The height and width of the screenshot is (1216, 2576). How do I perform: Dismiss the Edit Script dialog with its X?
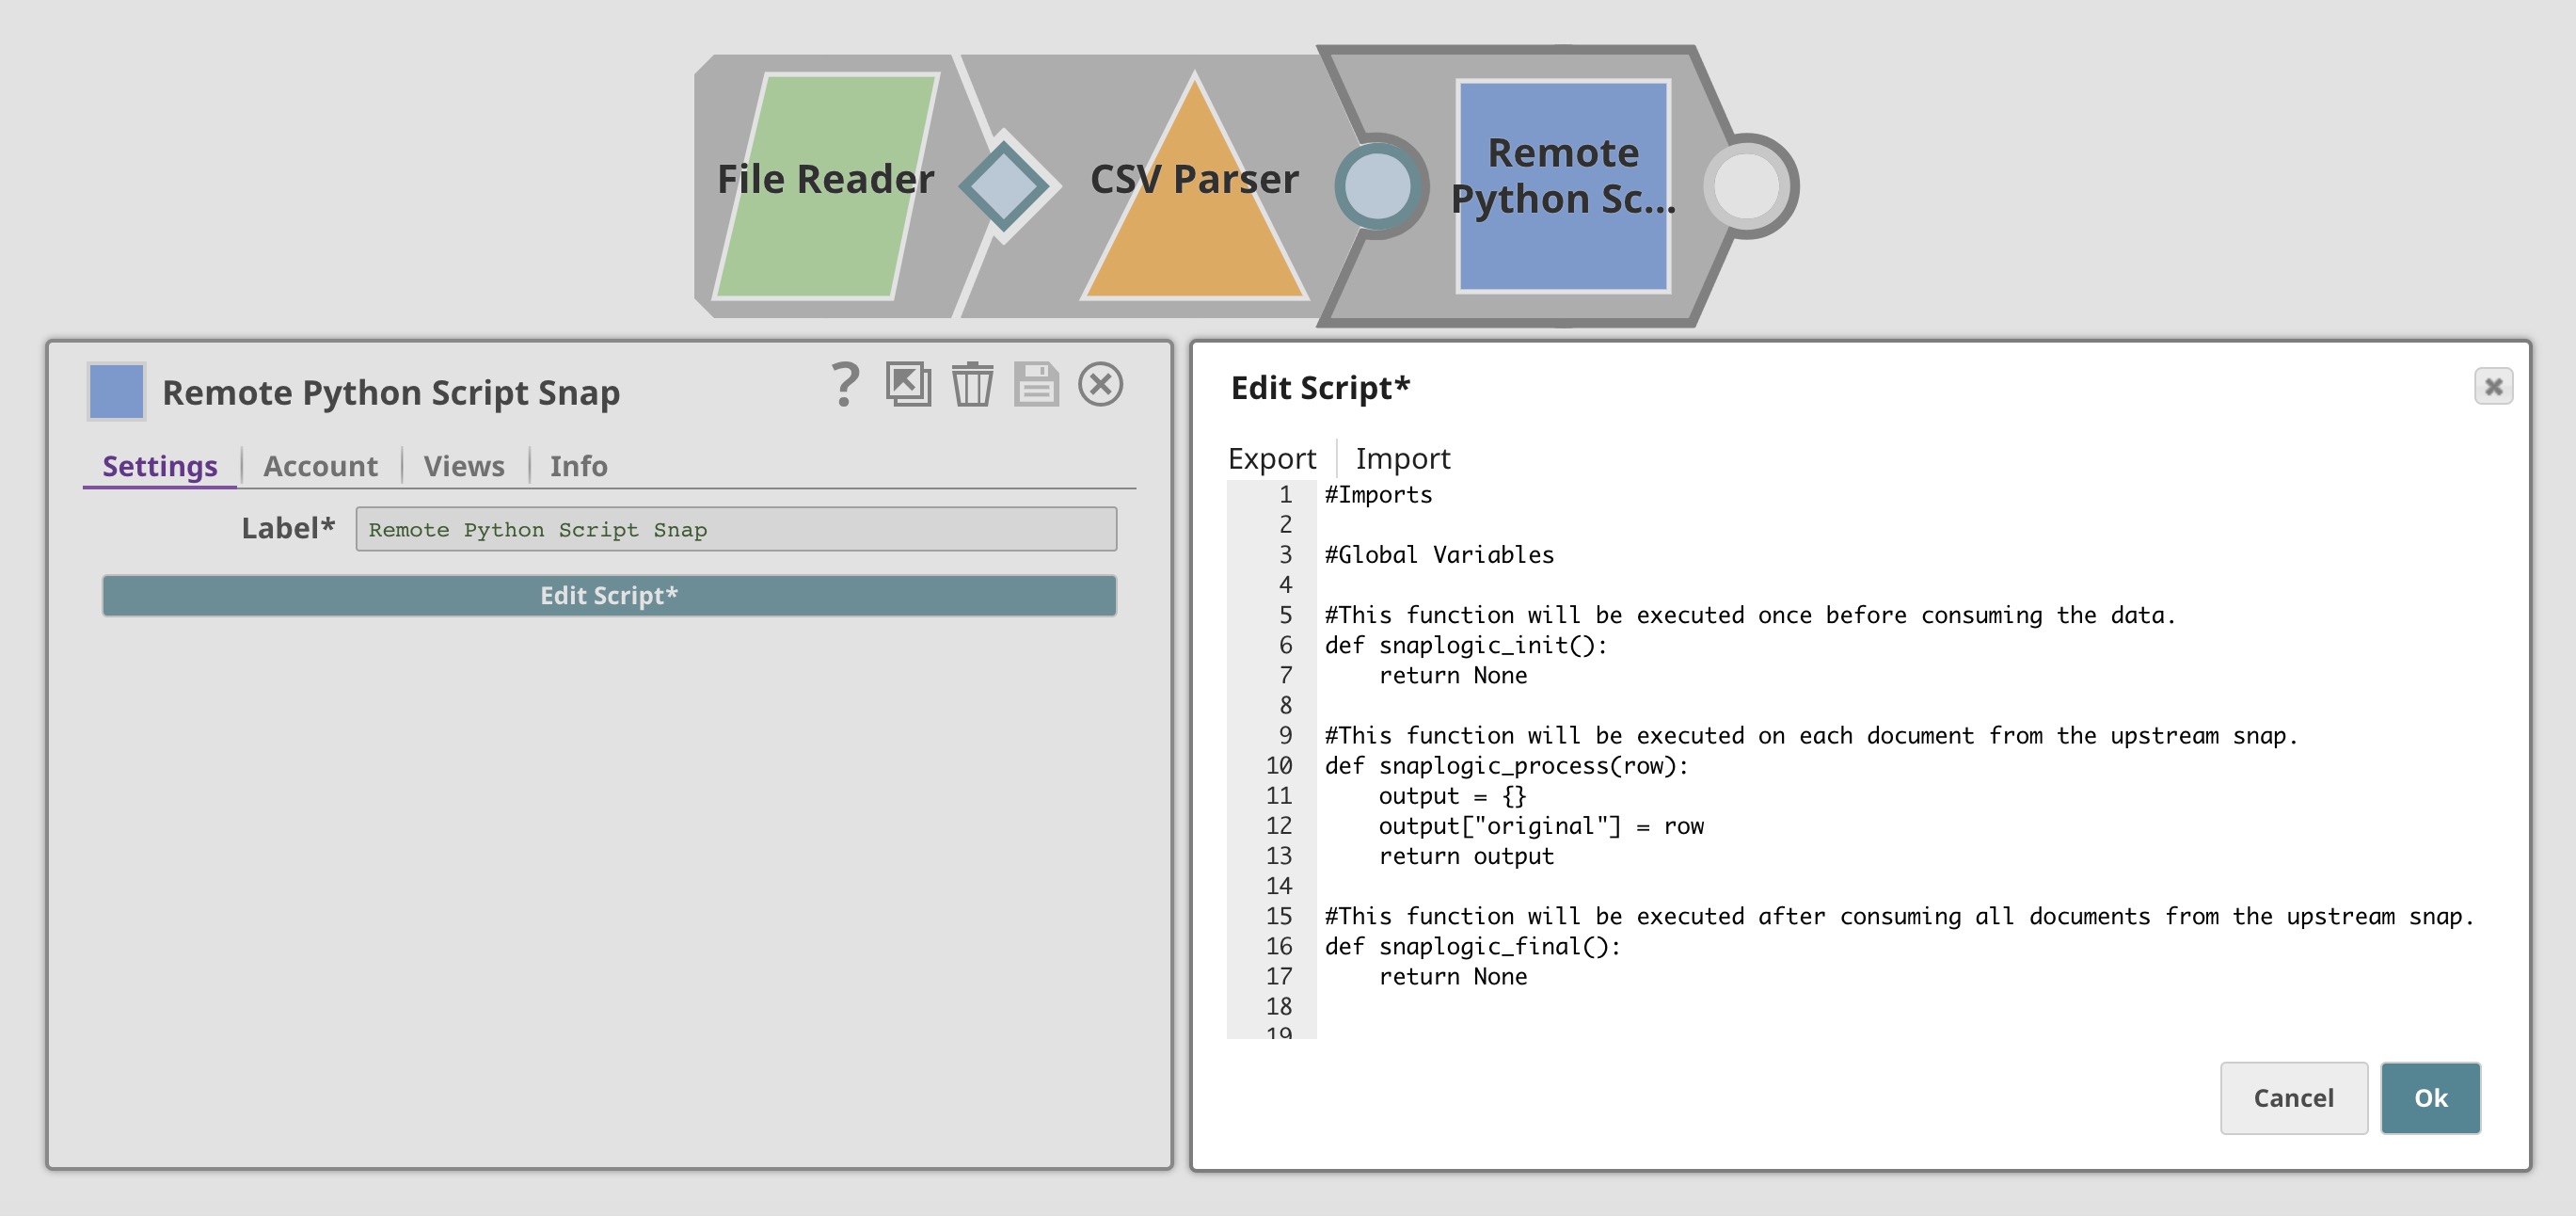click(2494, 386)
